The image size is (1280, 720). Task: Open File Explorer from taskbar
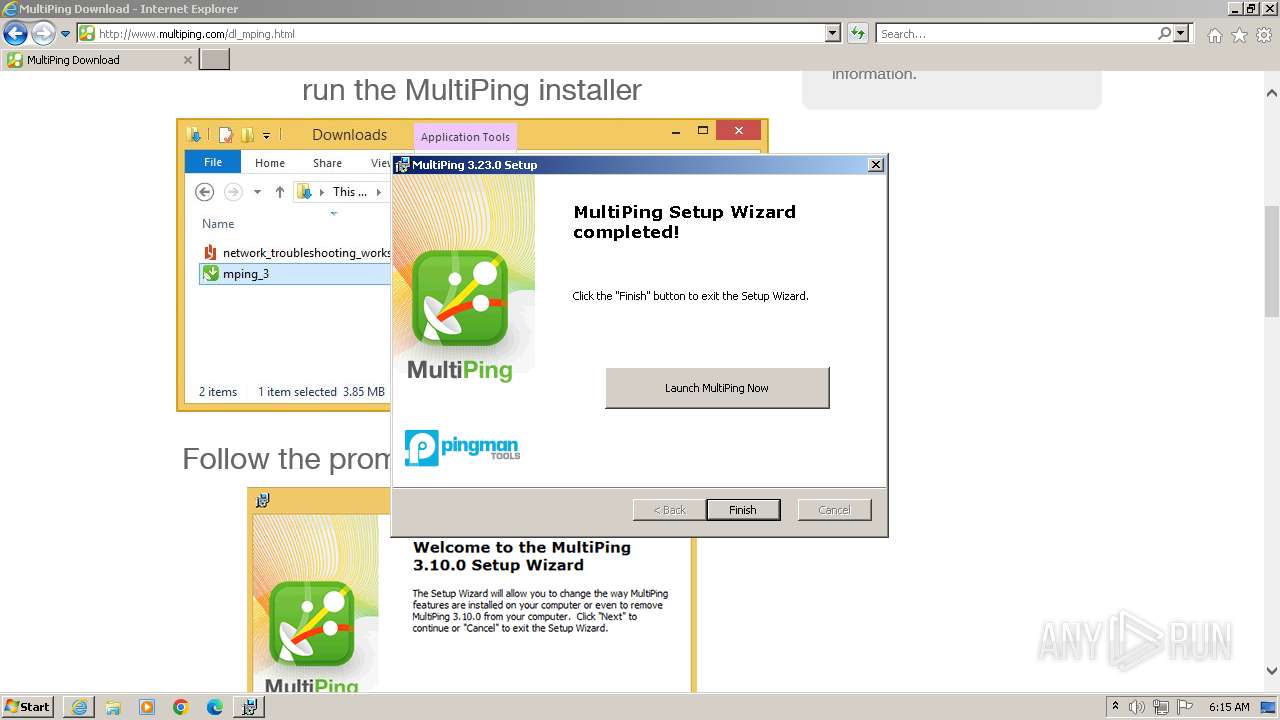(x=113, y=707)
